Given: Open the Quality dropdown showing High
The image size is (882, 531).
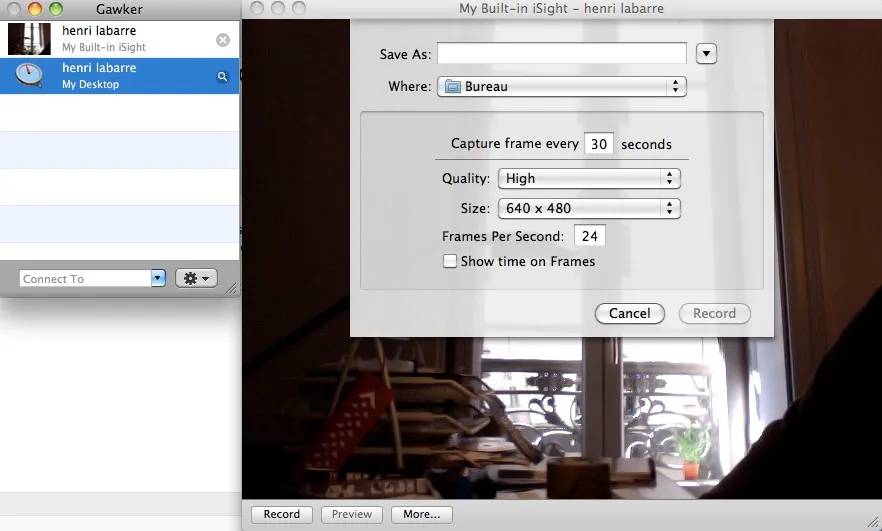Looking at the screenshot, I should (589, 179).
